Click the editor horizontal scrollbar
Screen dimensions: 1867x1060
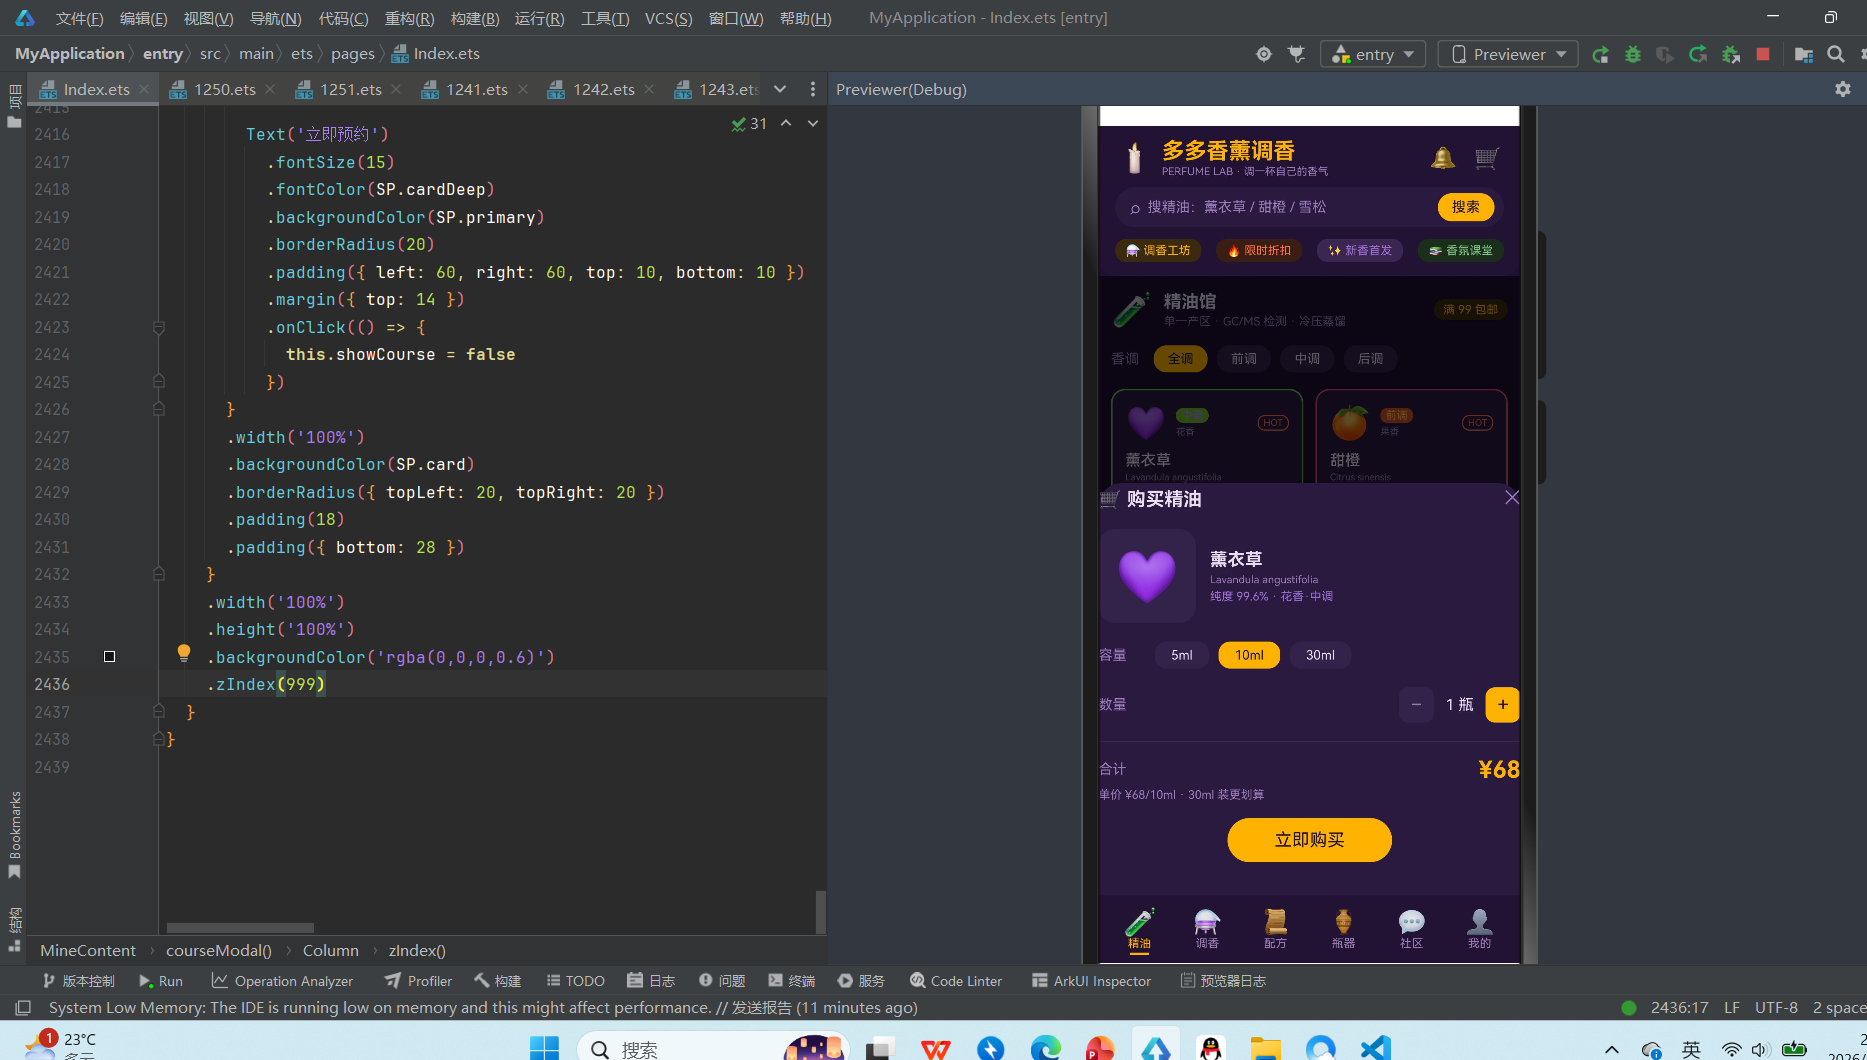240,928
